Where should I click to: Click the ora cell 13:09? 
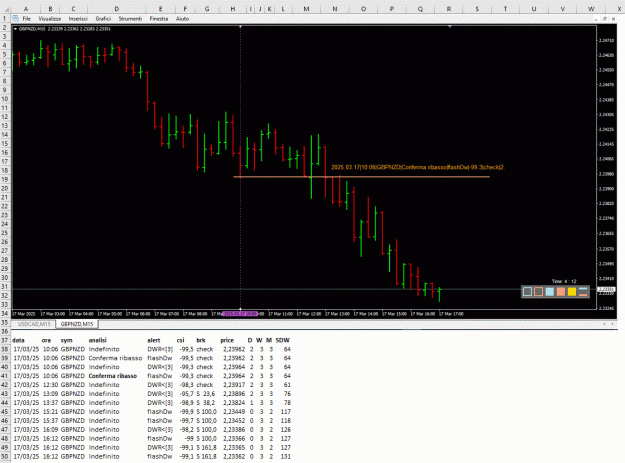click(51, 394)
